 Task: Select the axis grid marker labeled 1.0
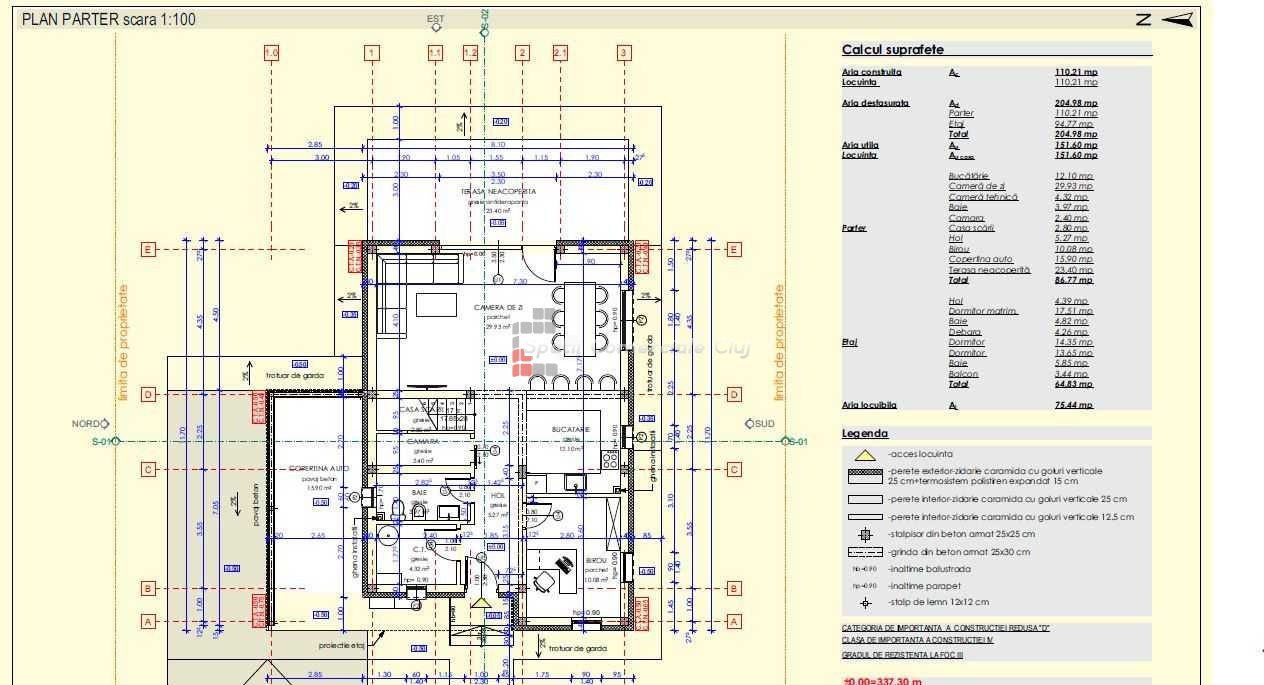coord(271,53)
